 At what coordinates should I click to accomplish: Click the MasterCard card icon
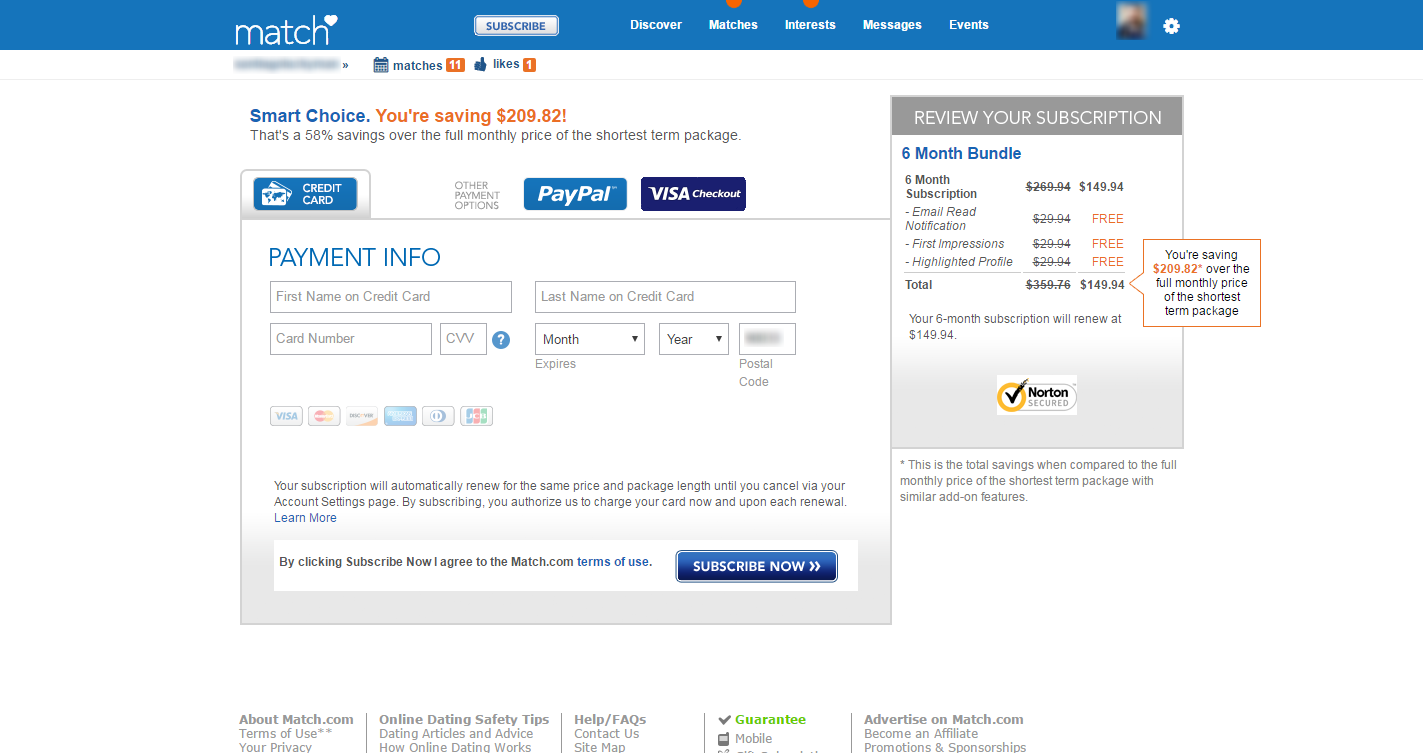tap(324, 416)
